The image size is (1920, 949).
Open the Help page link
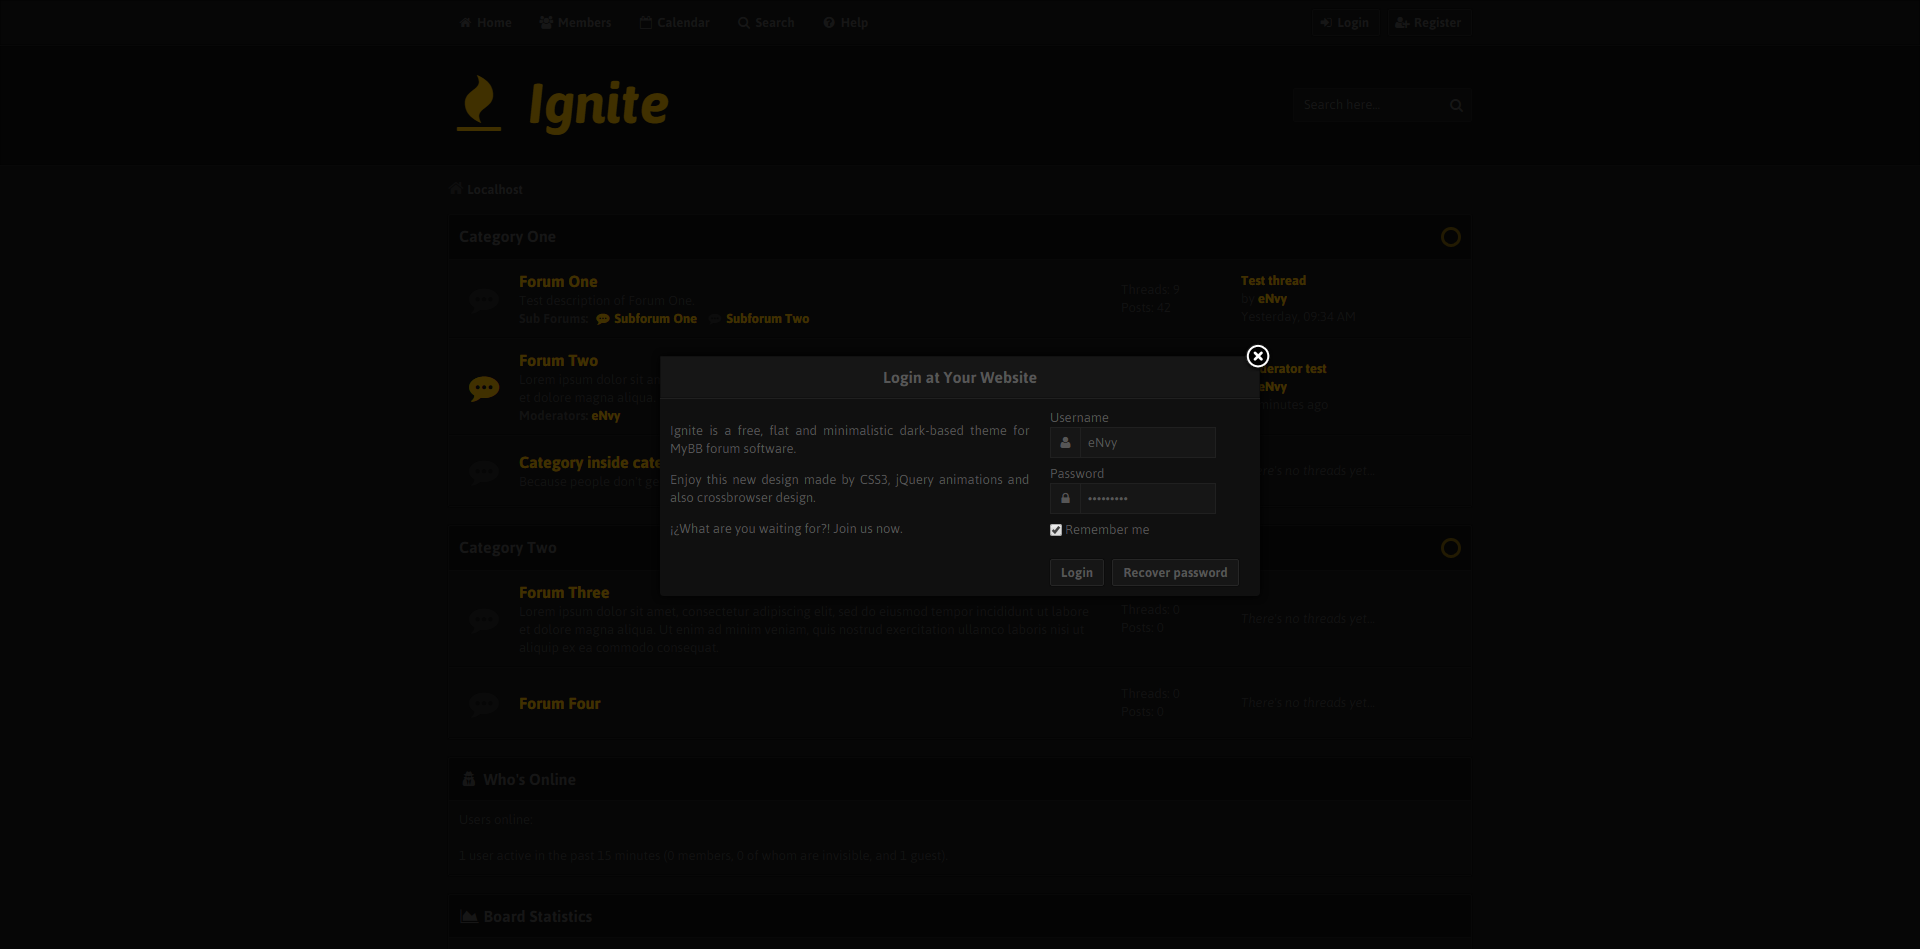pyautogui.click(x=846, y=22)
